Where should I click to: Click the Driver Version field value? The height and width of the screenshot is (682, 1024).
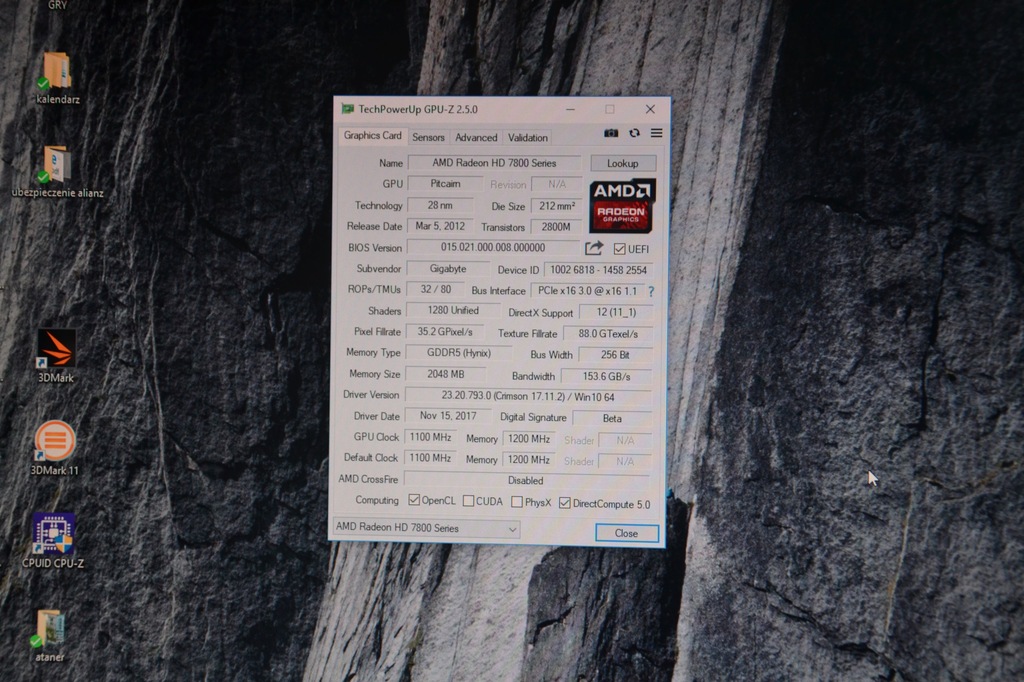(528, 396)
